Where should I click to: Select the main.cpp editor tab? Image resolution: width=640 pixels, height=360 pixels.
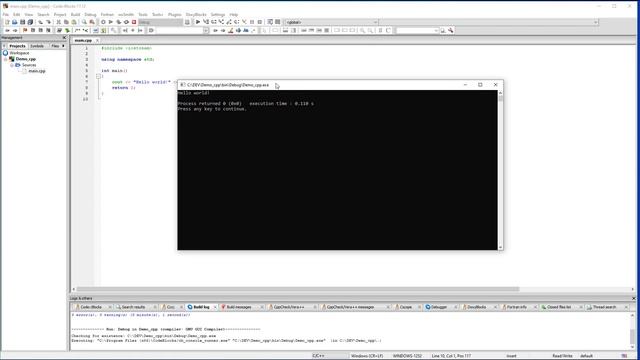[83, 40]
